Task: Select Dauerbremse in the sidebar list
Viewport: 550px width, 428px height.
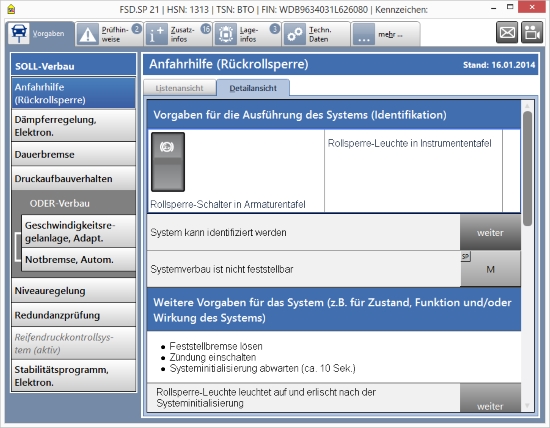Action: (x=73, y=154)
